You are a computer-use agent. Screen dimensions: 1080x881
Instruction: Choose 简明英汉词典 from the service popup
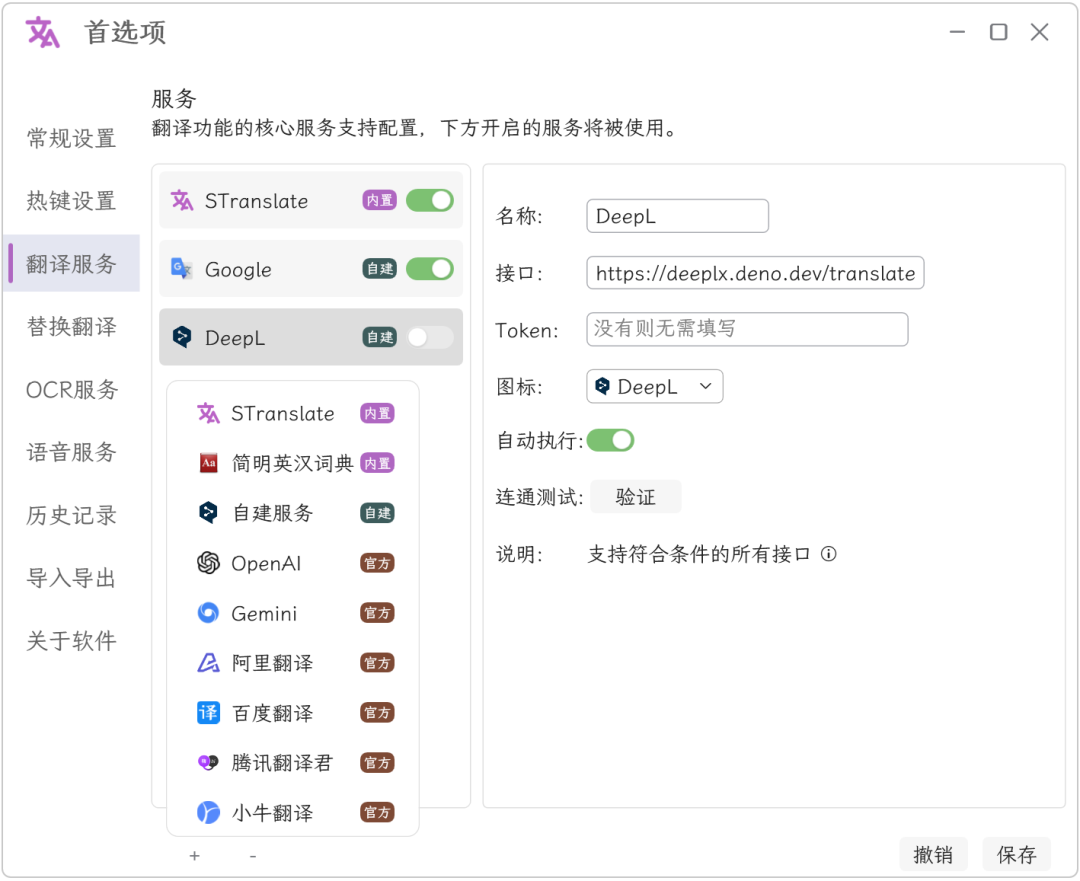[x=294, y=463]
